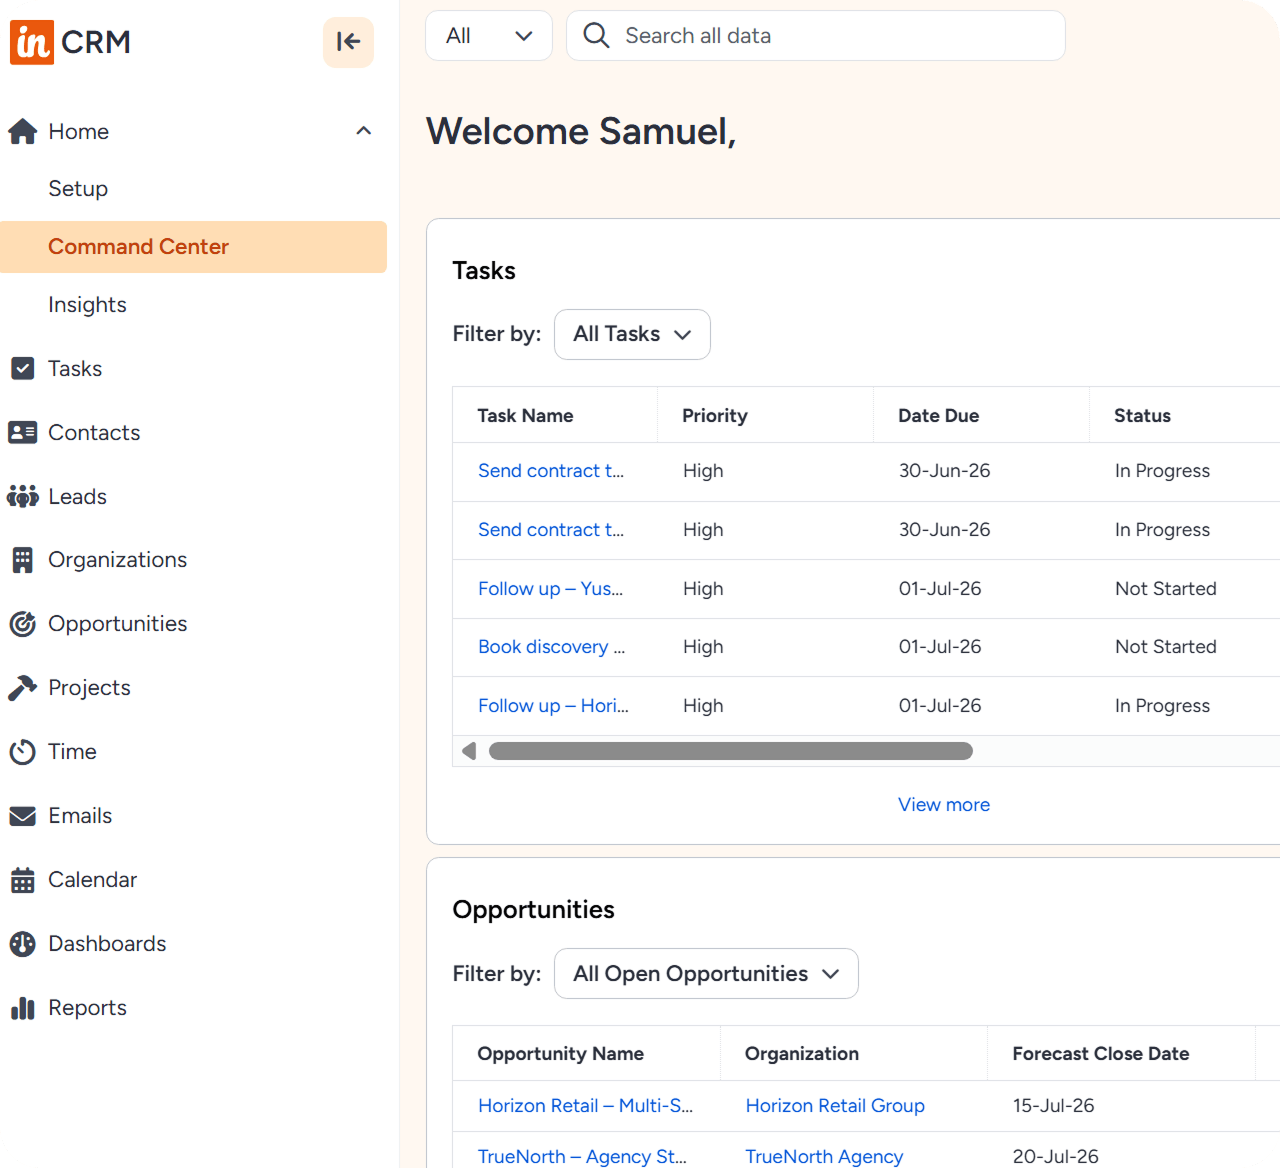Click the Reports bar chart icon
The width and height of the screenshot is (1280, 1168).
[x=22, y=1008]
